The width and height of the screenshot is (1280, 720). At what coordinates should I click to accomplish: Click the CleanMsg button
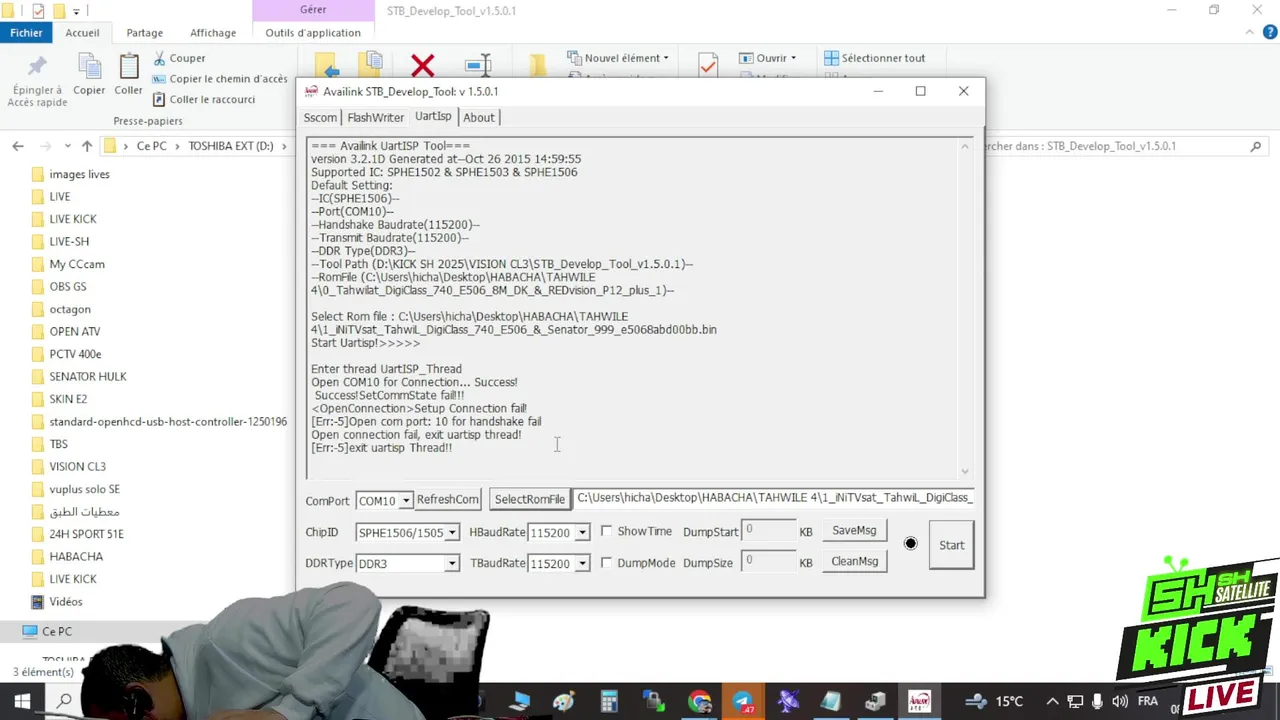click(854, 561)
